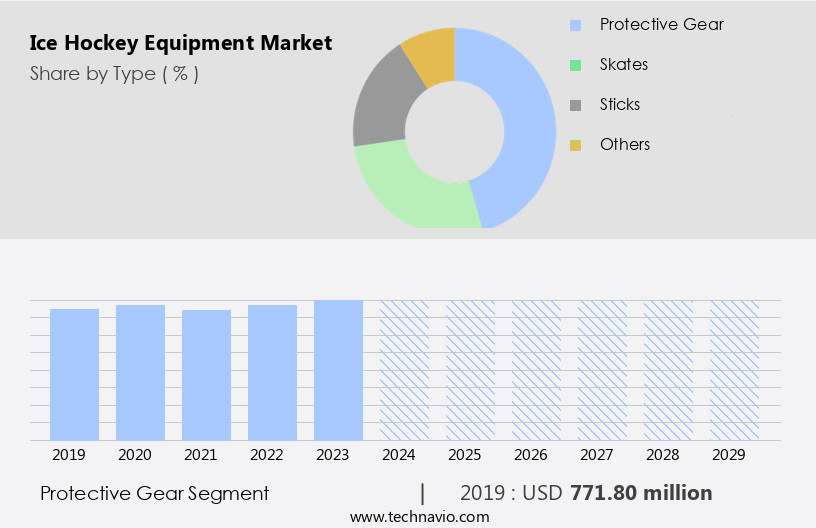Open the www.technavio.com link
Screen dimensions: 816x528
tap(419, 516)
